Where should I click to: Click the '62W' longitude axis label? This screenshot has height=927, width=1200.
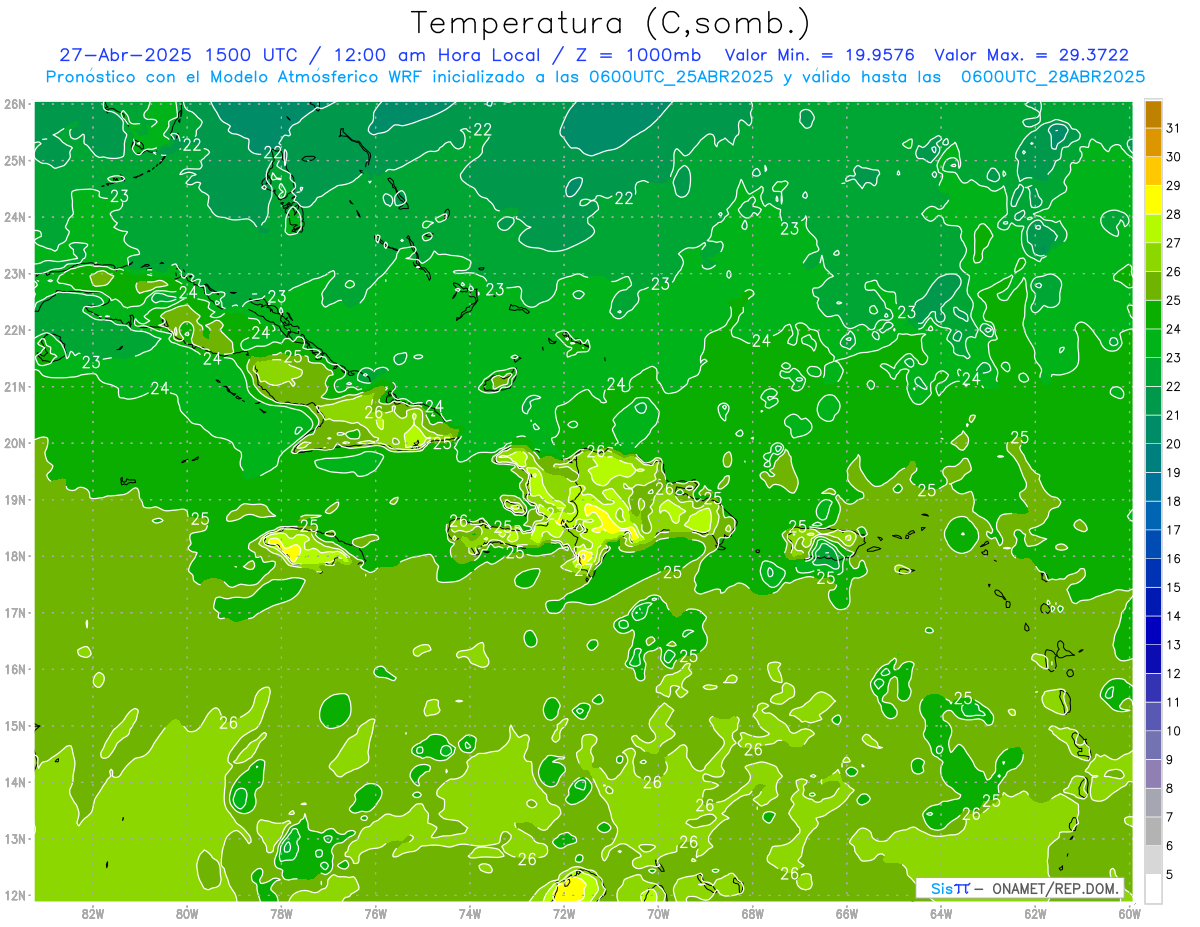[1035, 913]
